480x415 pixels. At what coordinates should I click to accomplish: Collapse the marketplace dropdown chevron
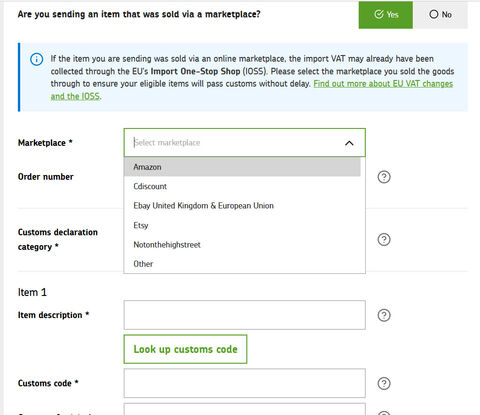point(349,143)
